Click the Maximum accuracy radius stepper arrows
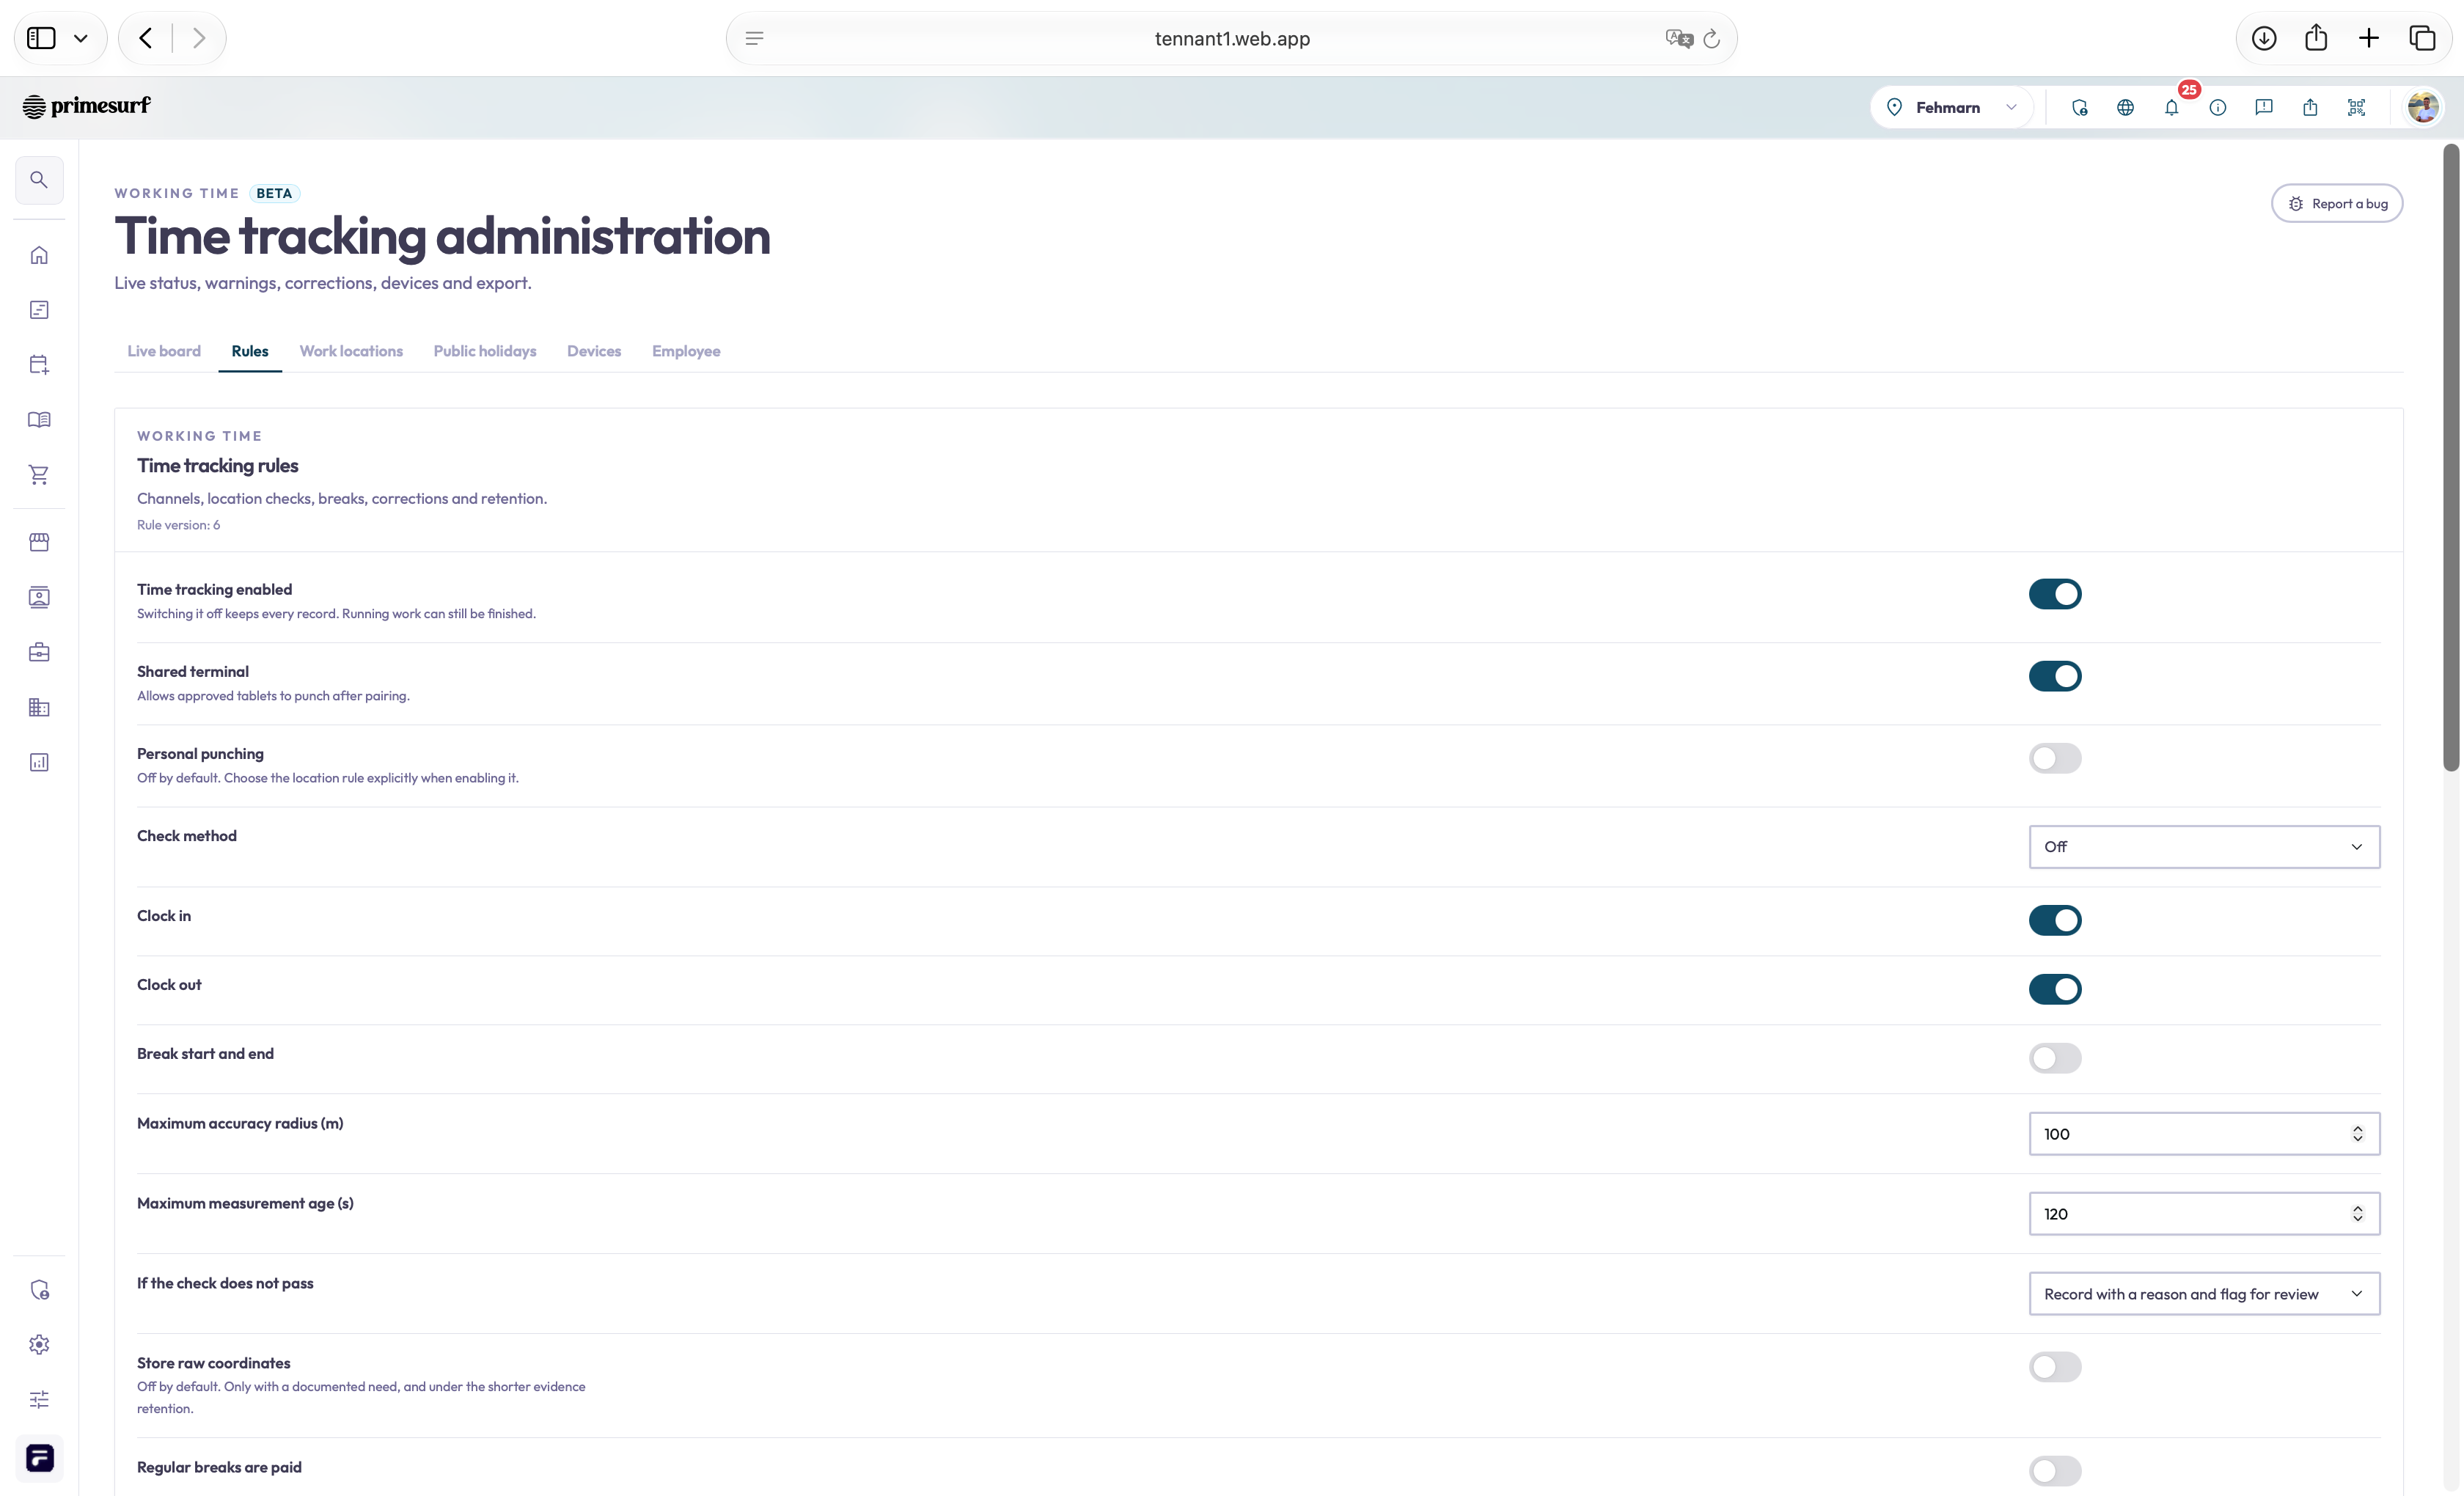The width and height of the screenshot is (2464, 1496). coord(2357,1134)
